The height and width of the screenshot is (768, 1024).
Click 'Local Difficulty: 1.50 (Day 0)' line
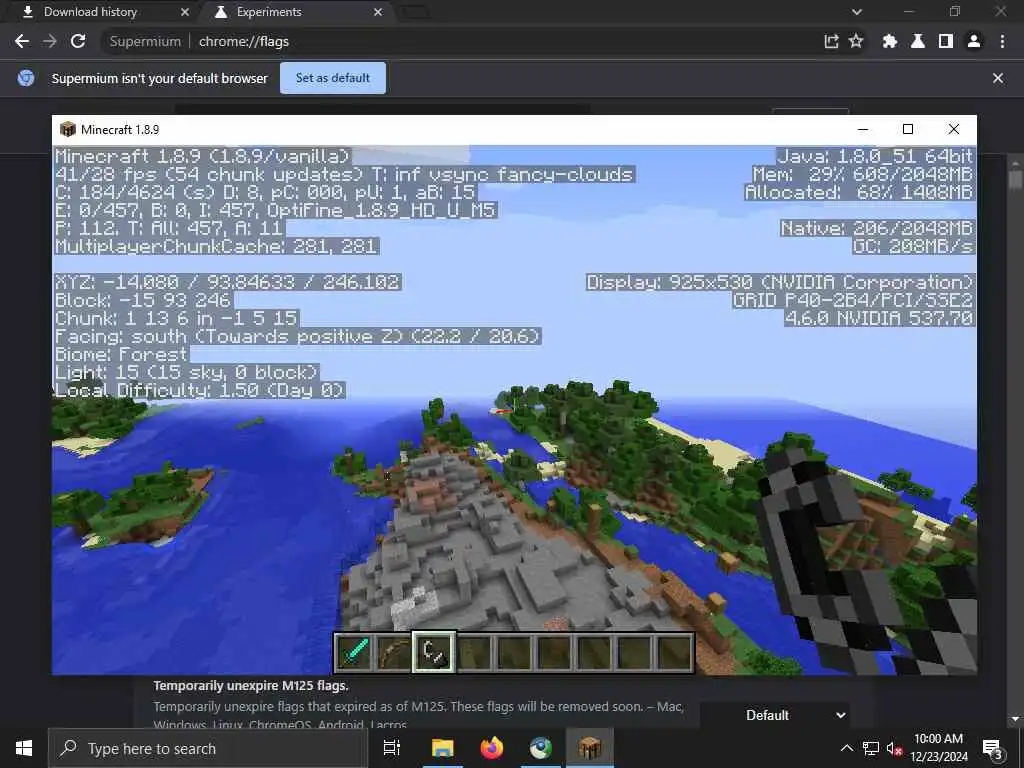200,391
